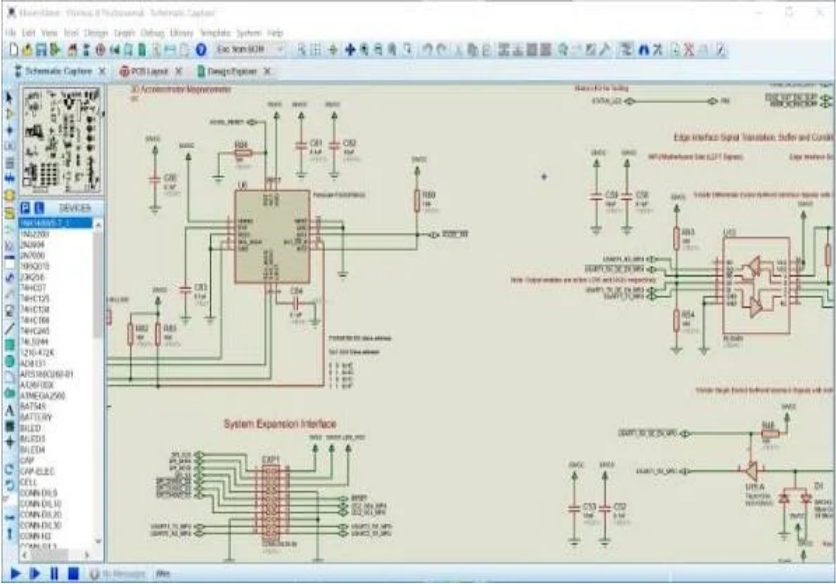The width and height of the screenshot is (836, 584).
Task: Open the Library menu
Action: tap(181, 33)
